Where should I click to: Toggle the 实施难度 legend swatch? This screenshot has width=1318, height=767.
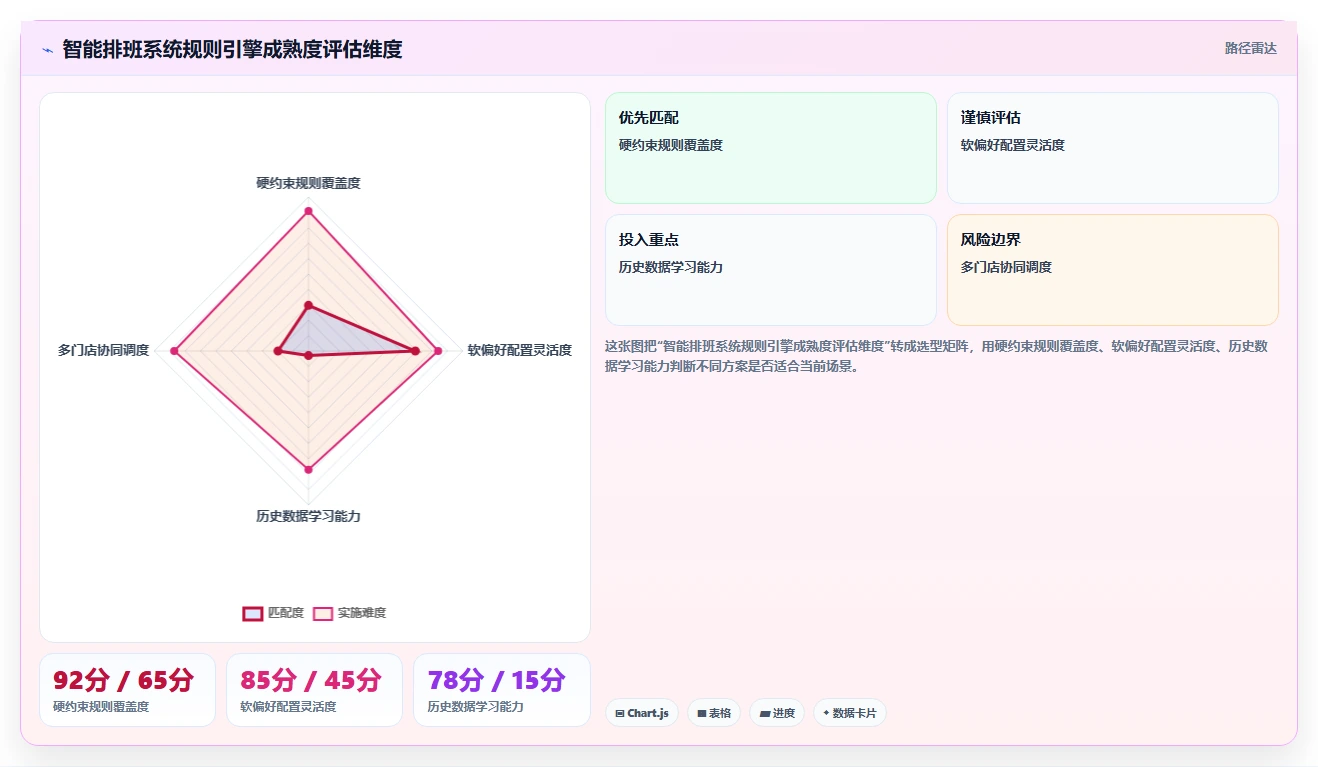click(x=323, y=613)
